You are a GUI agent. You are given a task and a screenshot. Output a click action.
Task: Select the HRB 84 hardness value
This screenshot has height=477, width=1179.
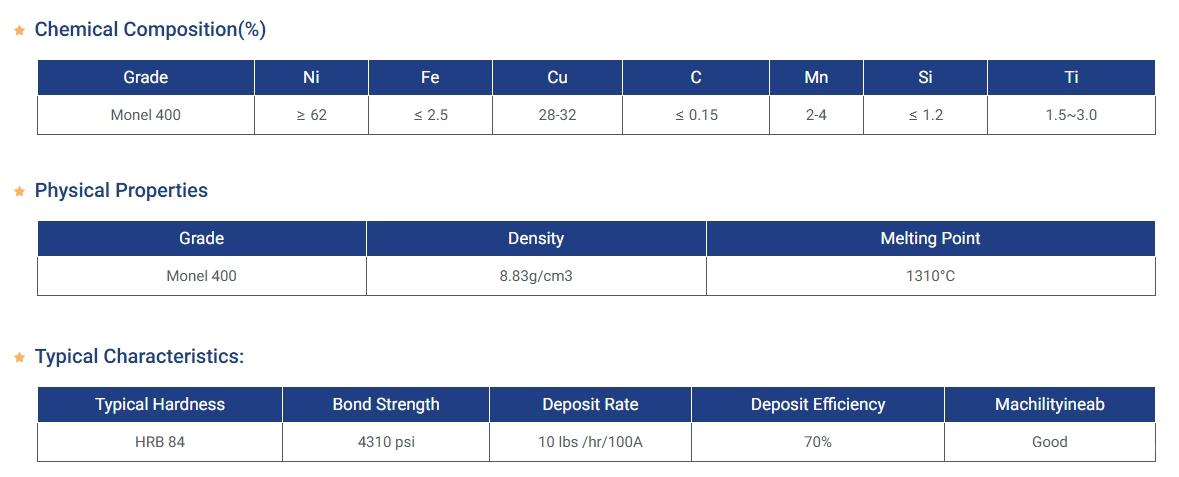pos(160,442)
